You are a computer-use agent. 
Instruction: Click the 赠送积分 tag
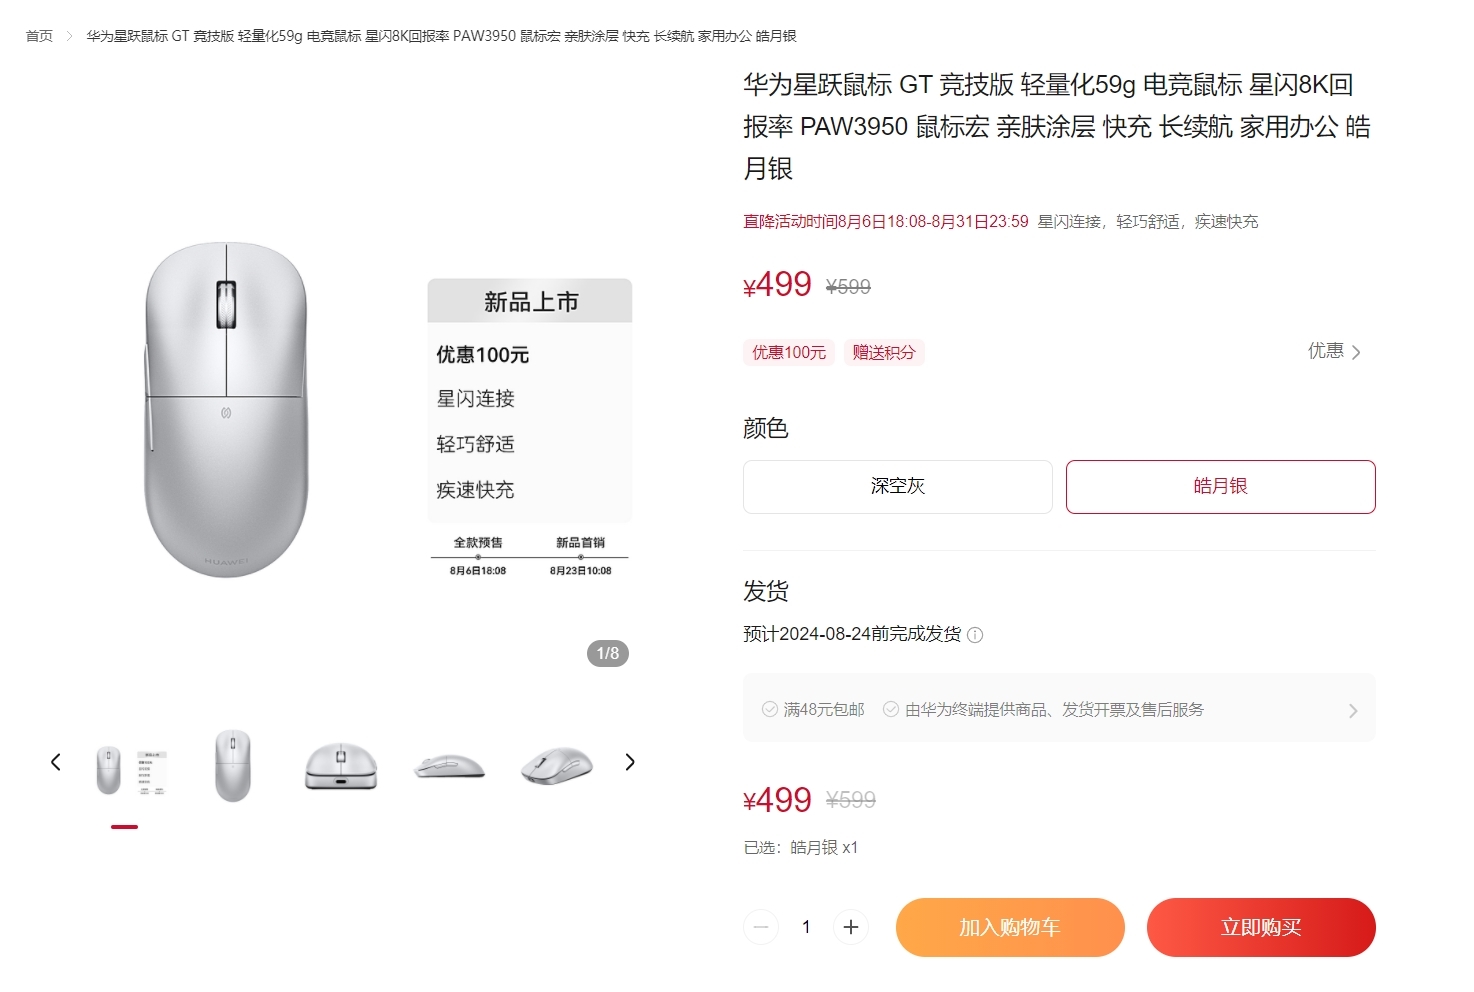884,352
